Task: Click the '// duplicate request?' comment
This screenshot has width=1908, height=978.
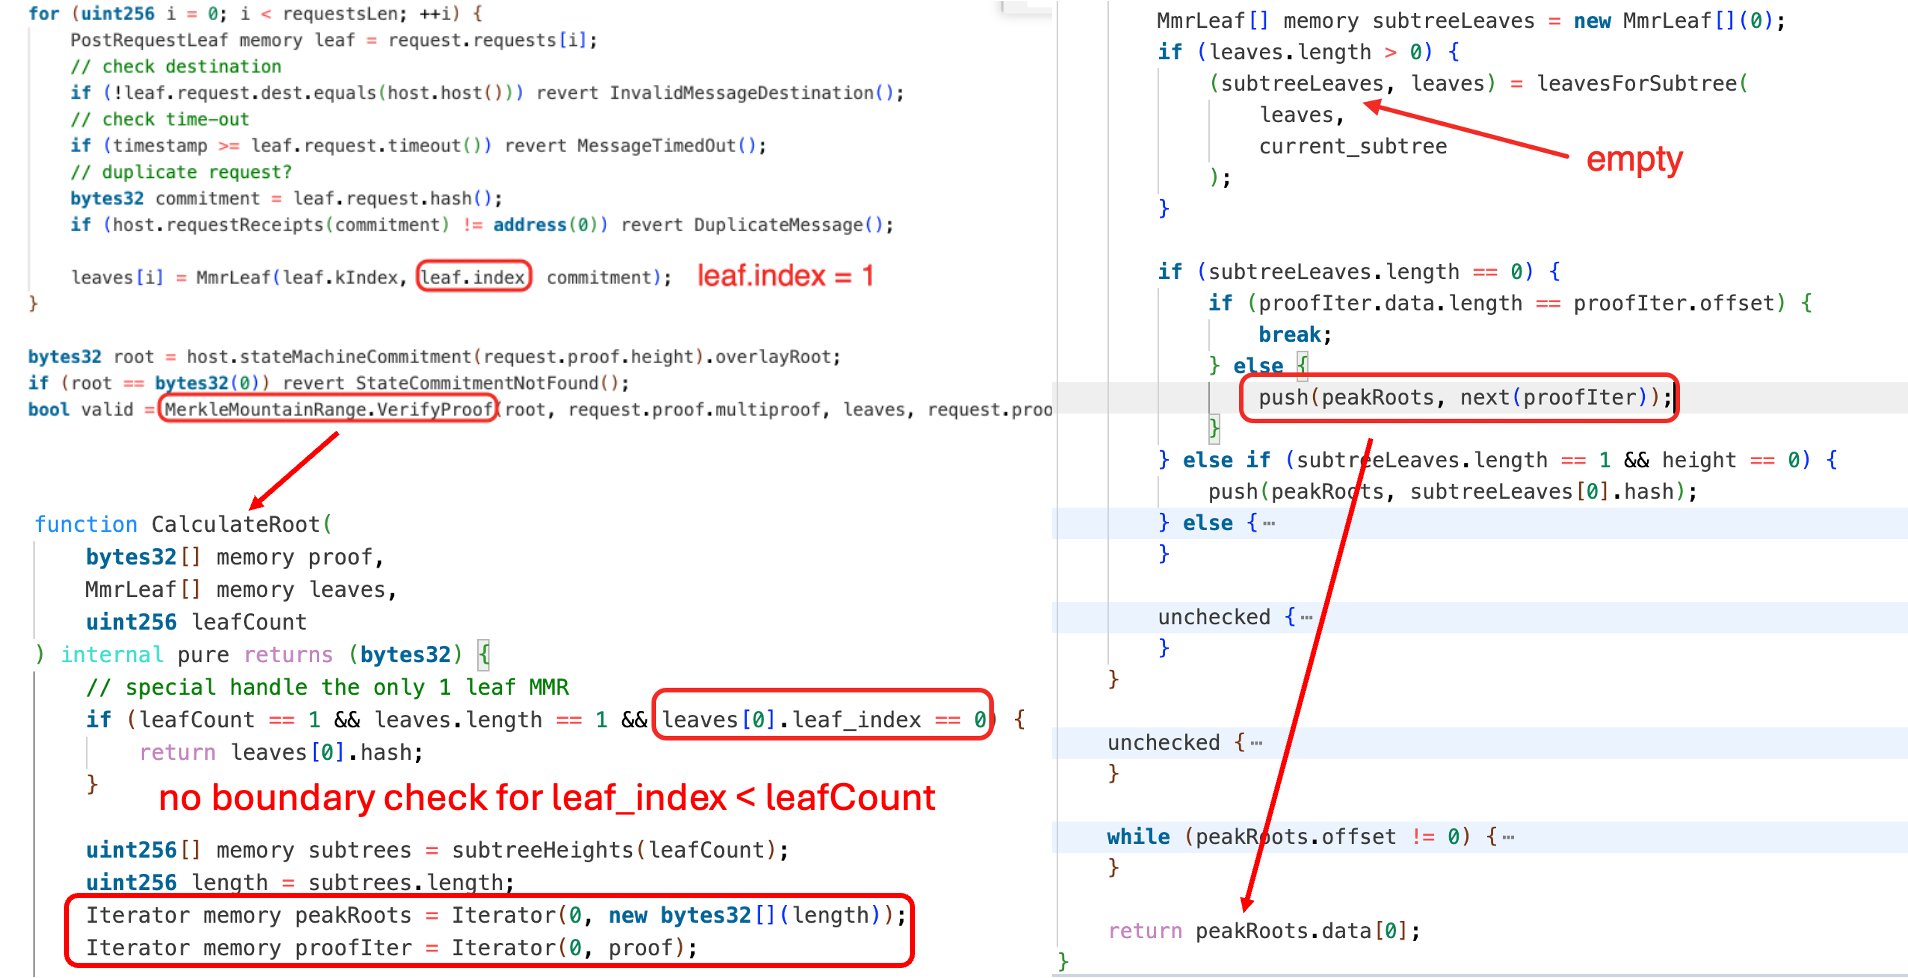Action: [x=181, y=172]
